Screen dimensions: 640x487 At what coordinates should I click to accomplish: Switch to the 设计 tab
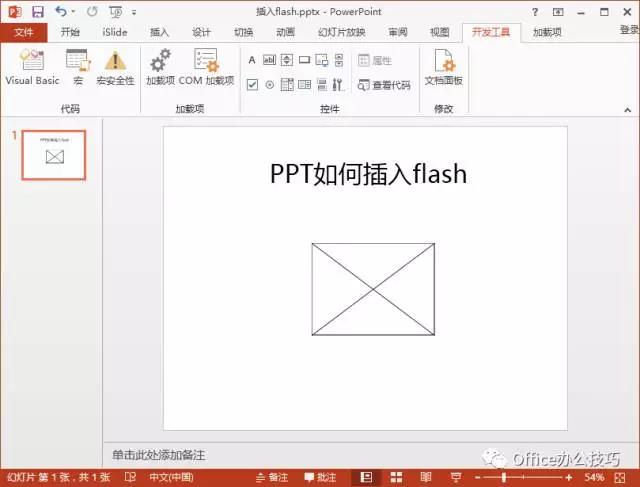[x=201, y=32]
